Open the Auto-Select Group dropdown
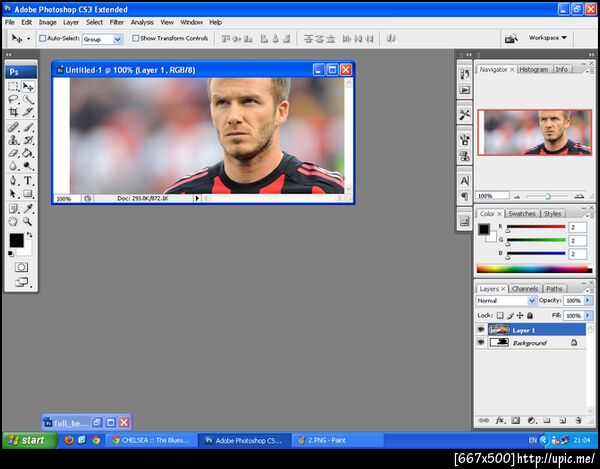Viewport: 600px width, 469px height. [118, 39]
